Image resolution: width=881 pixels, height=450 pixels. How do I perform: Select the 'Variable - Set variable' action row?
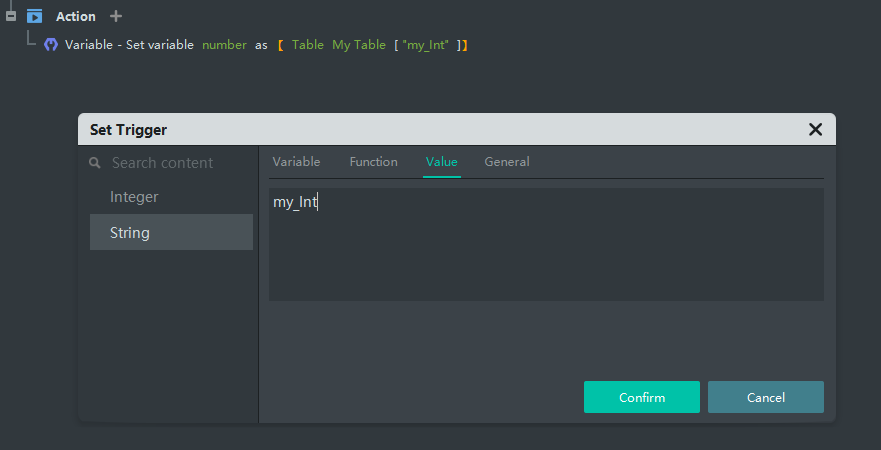[x=130, y=45]
